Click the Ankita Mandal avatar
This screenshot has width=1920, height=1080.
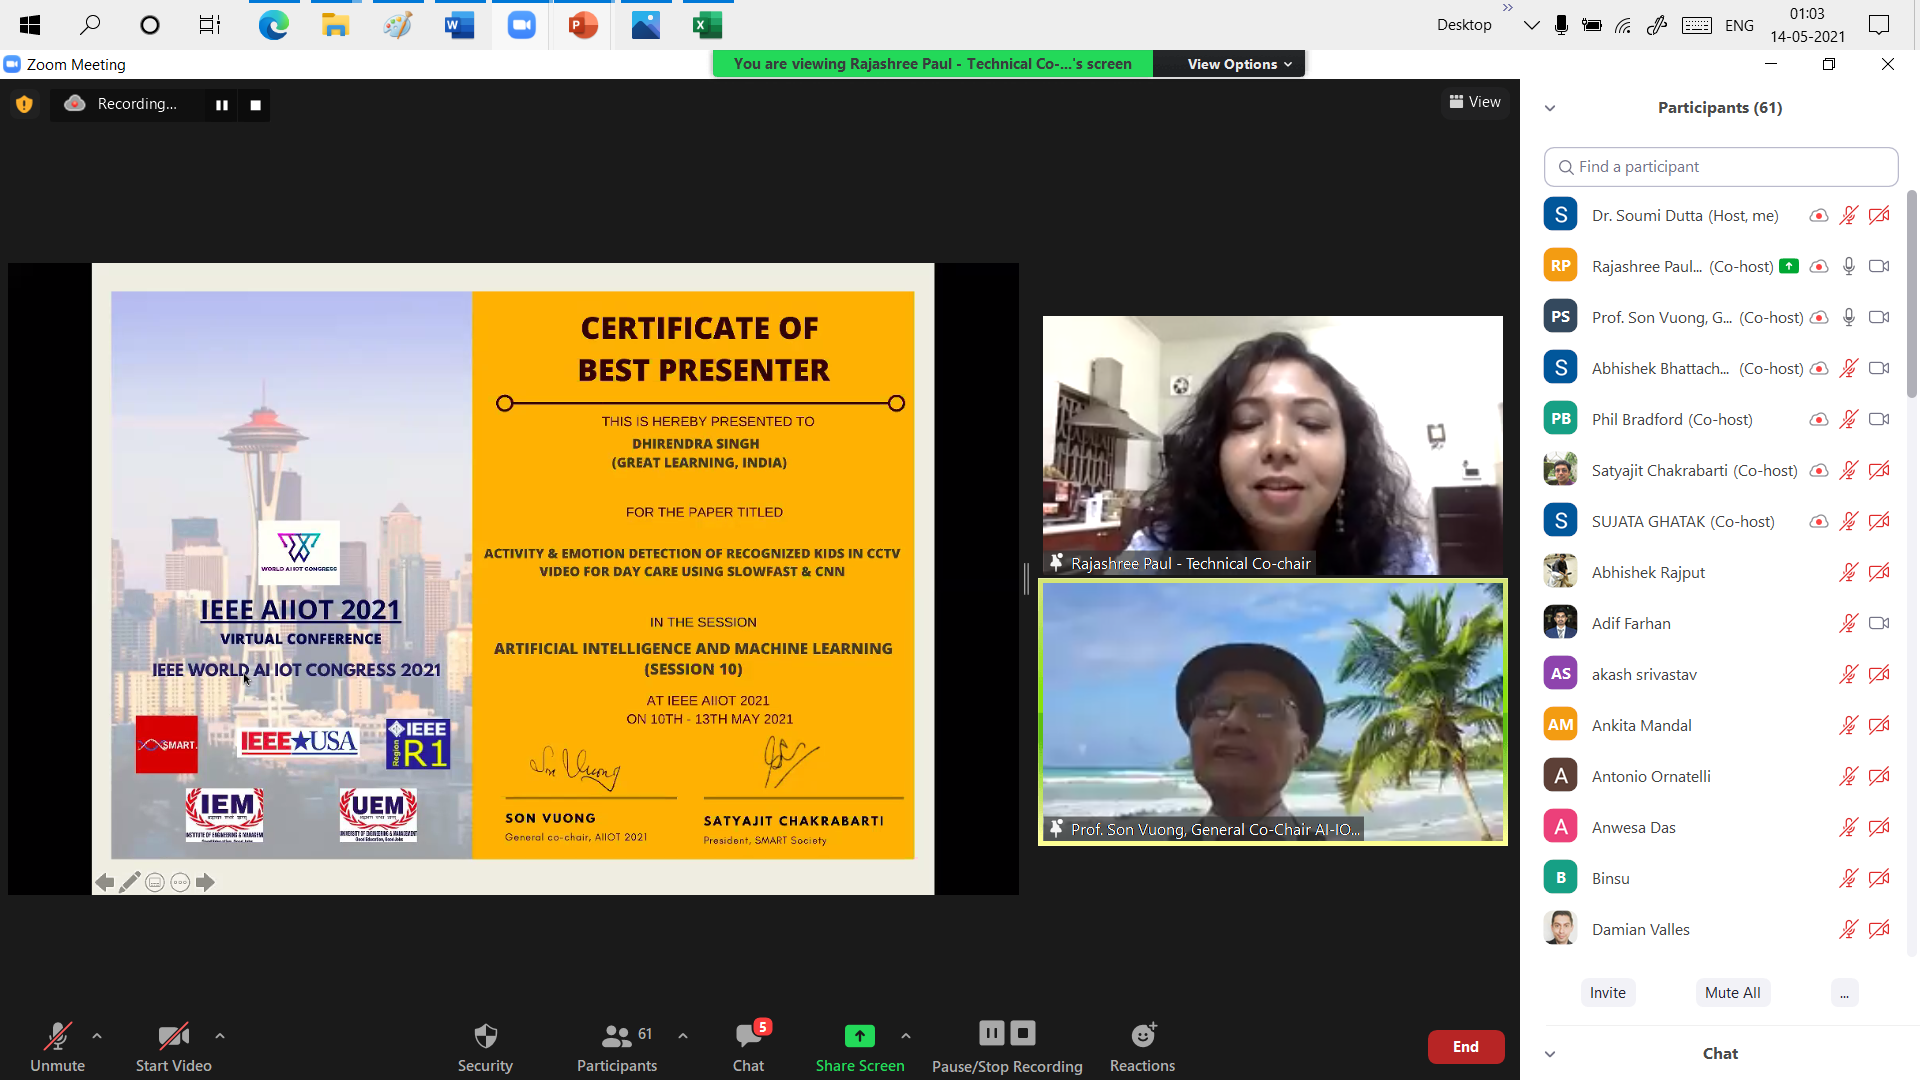coord(1560,726)
